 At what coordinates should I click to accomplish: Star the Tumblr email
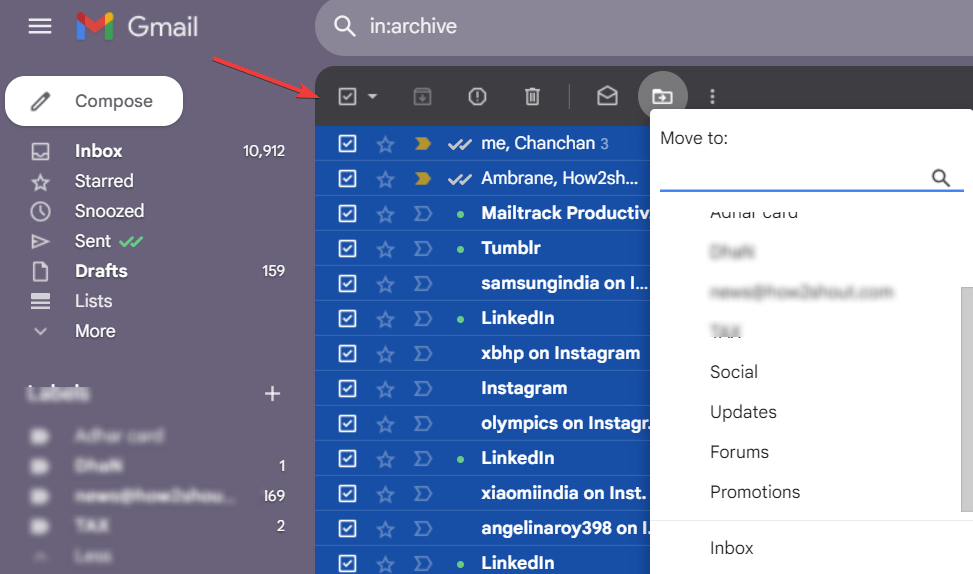(x=385, y=249)
